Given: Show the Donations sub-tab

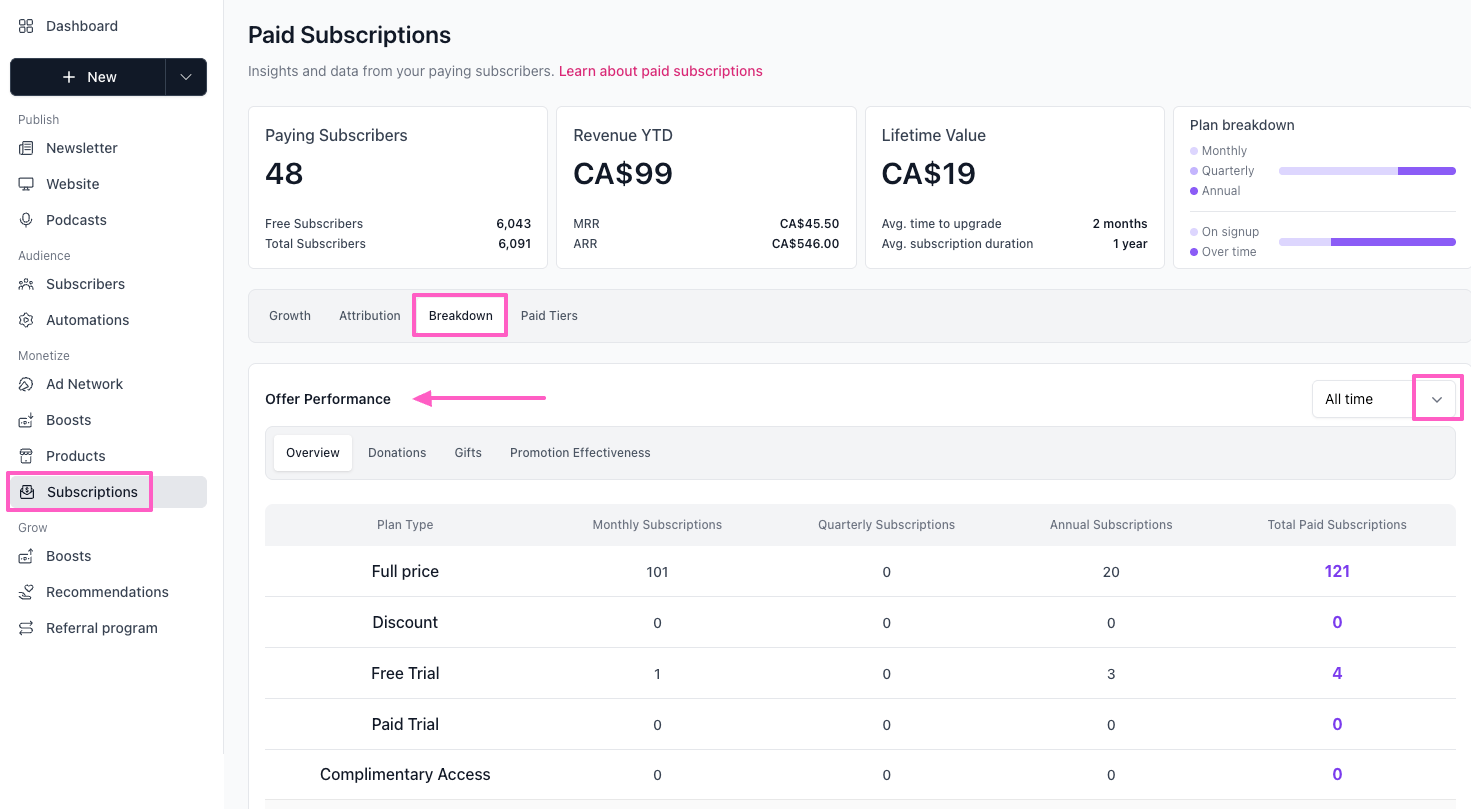Looking at the screenshot, I should pyautogui.click(x=397, y=453).
